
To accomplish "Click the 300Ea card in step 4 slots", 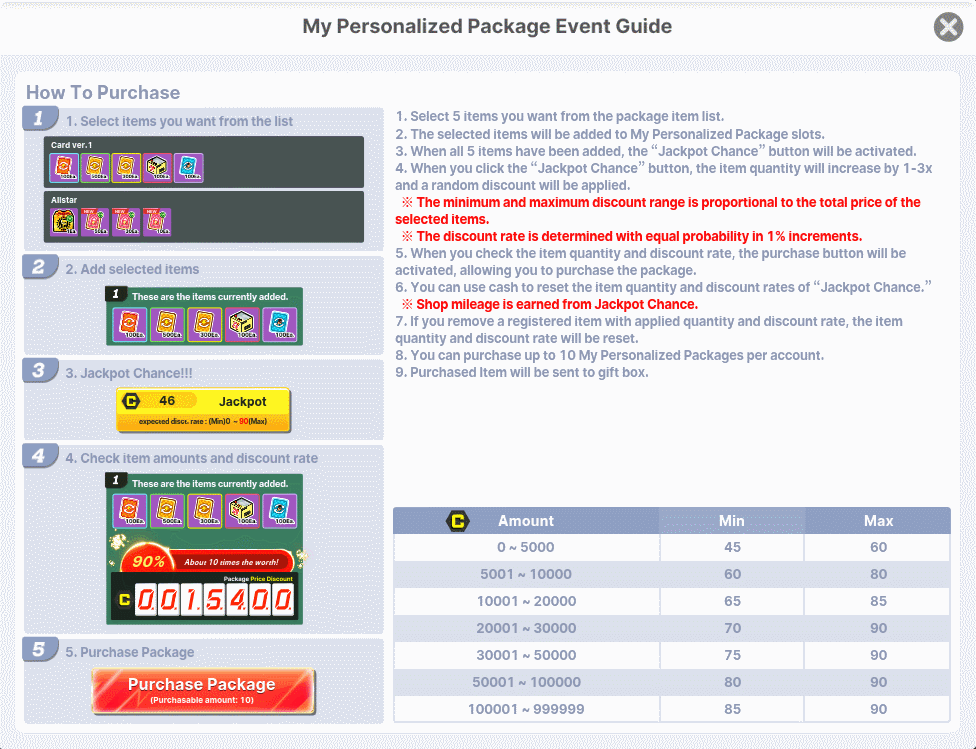I will pyautogui.click(x=205, y=511).
